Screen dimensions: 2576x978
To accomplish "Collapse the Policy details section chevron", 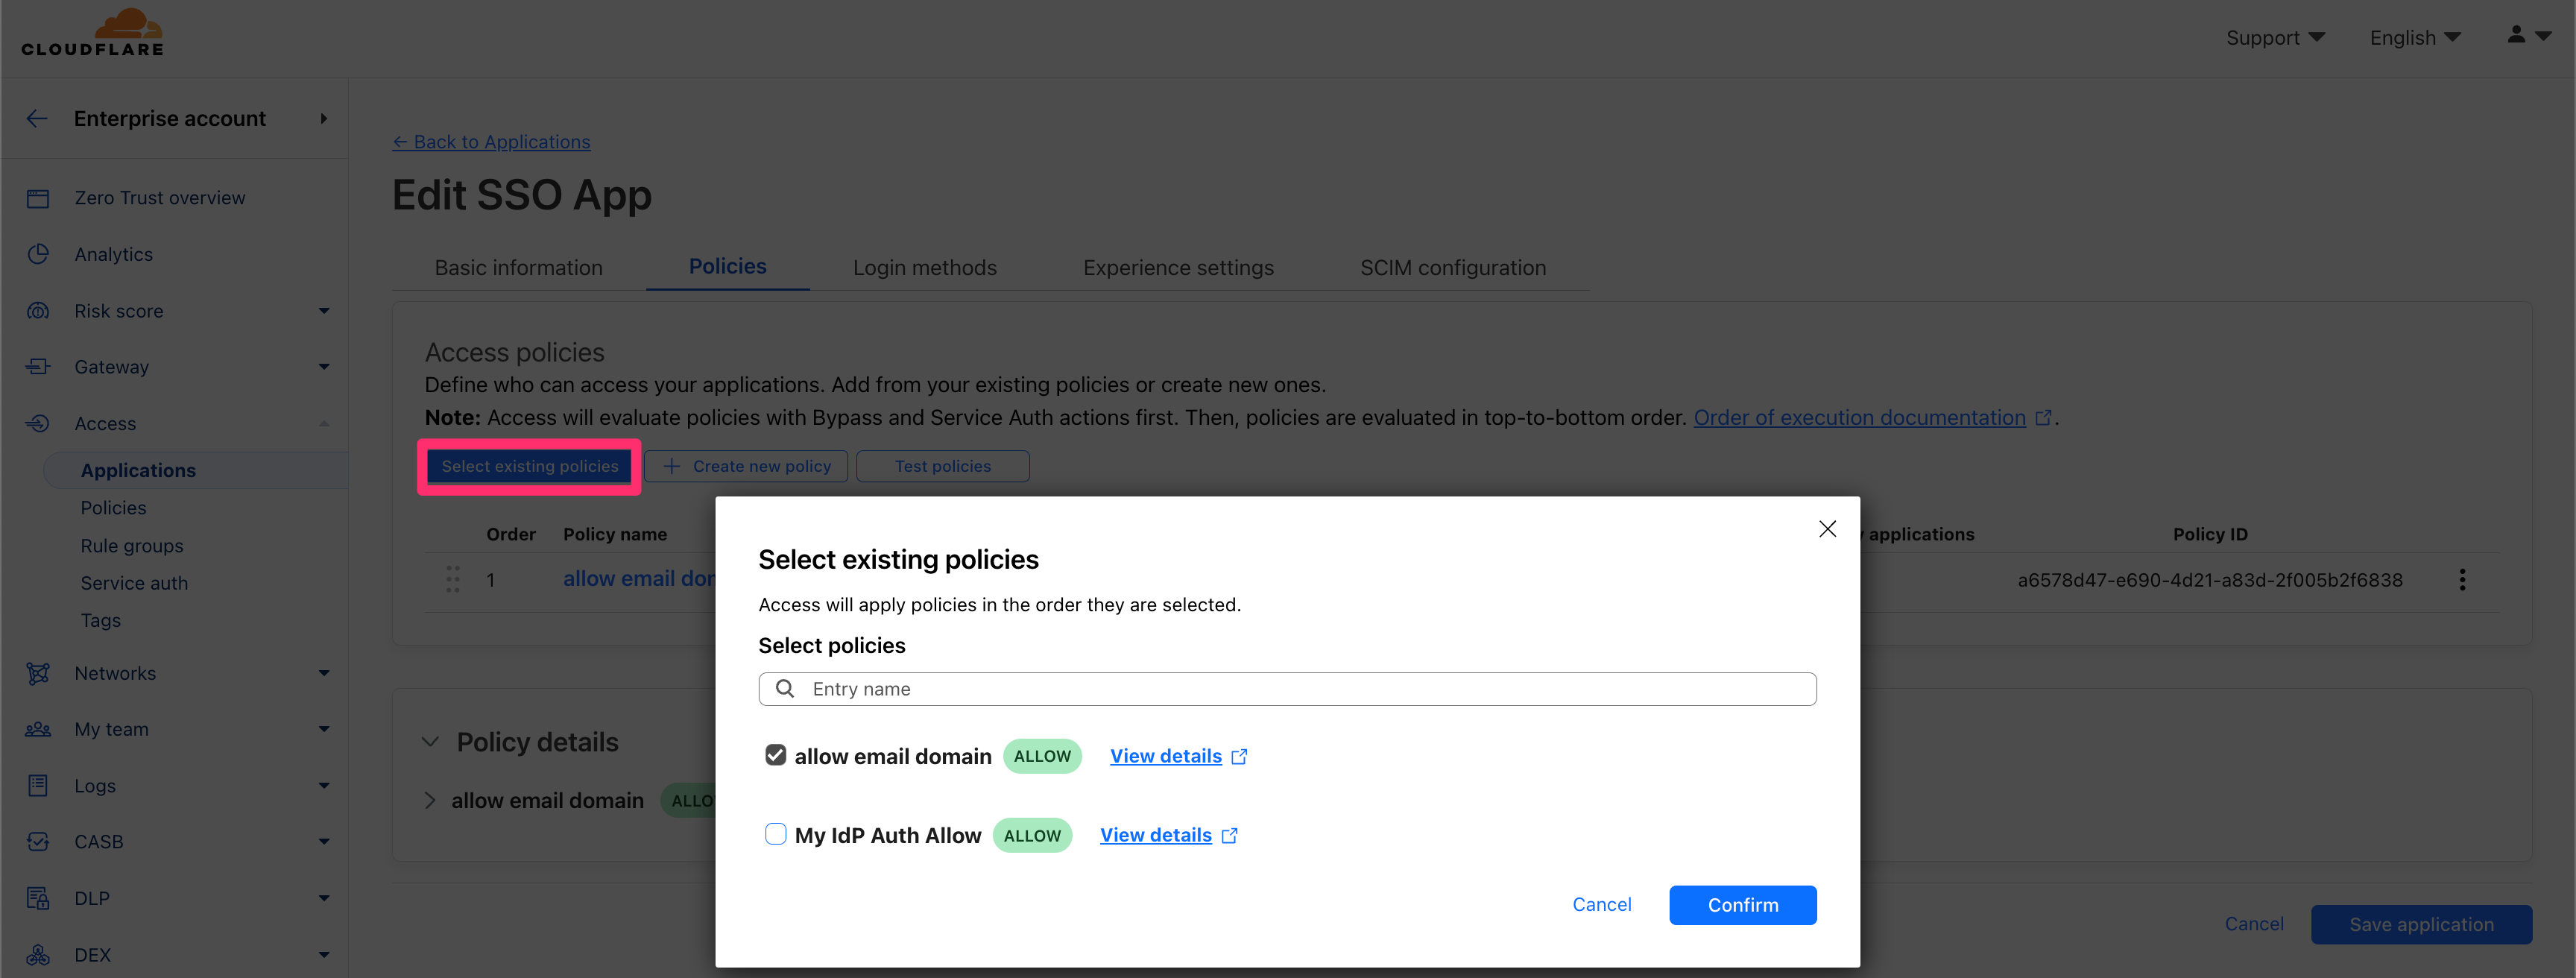I will 431,742.
